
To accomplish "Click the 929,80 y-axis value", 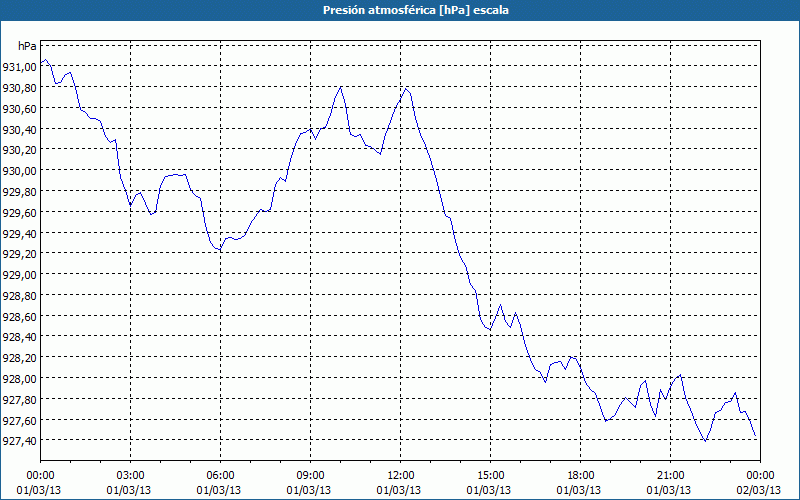I will [x=19, y=191].
